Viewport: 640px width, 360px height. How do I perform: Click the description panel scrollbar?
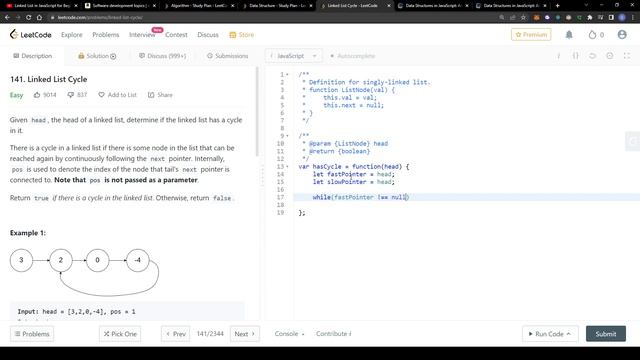pyautogui.click(x=257, y=111)
